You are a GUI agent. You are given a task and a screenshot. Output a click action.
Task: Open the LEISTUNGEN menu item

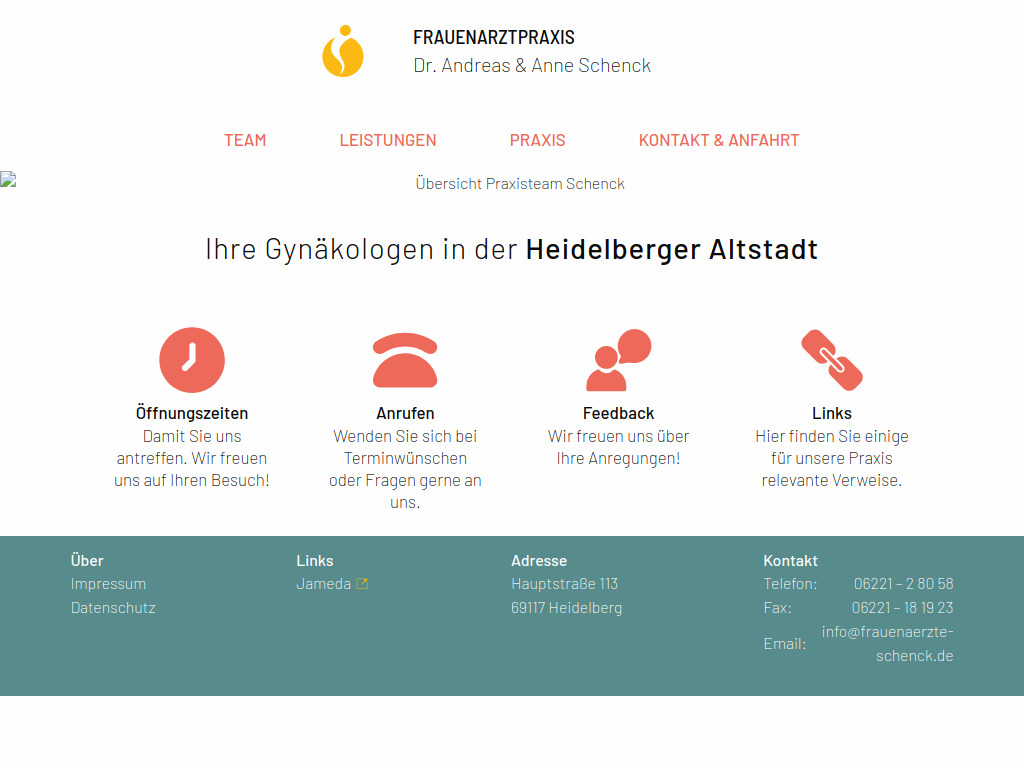388,140
